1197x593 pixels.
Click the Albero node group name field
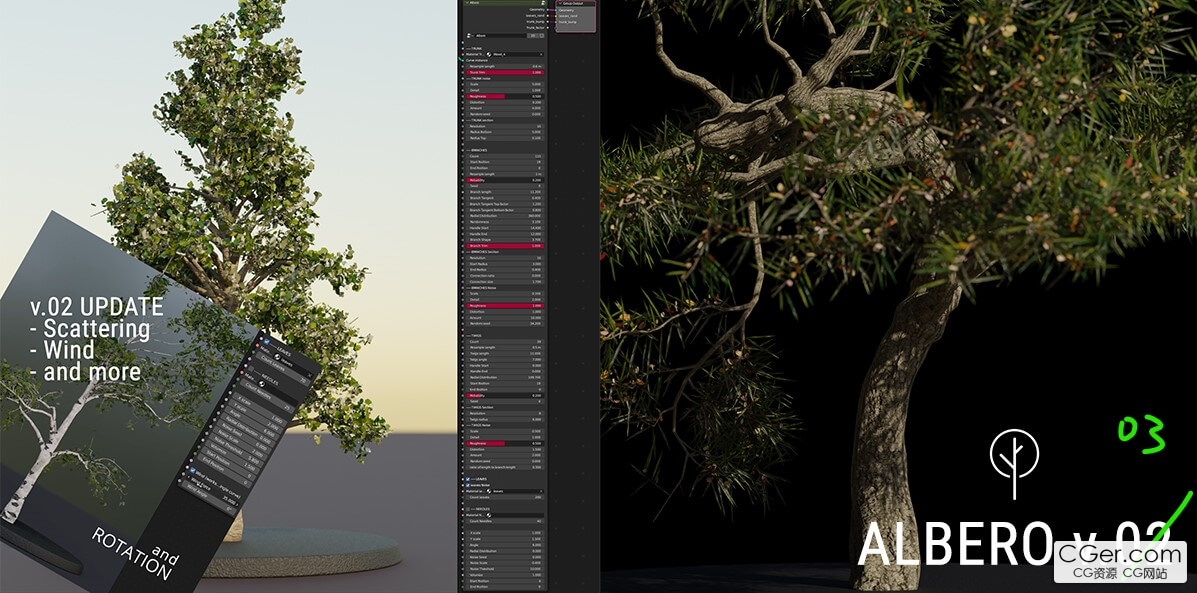coord(500,35)
